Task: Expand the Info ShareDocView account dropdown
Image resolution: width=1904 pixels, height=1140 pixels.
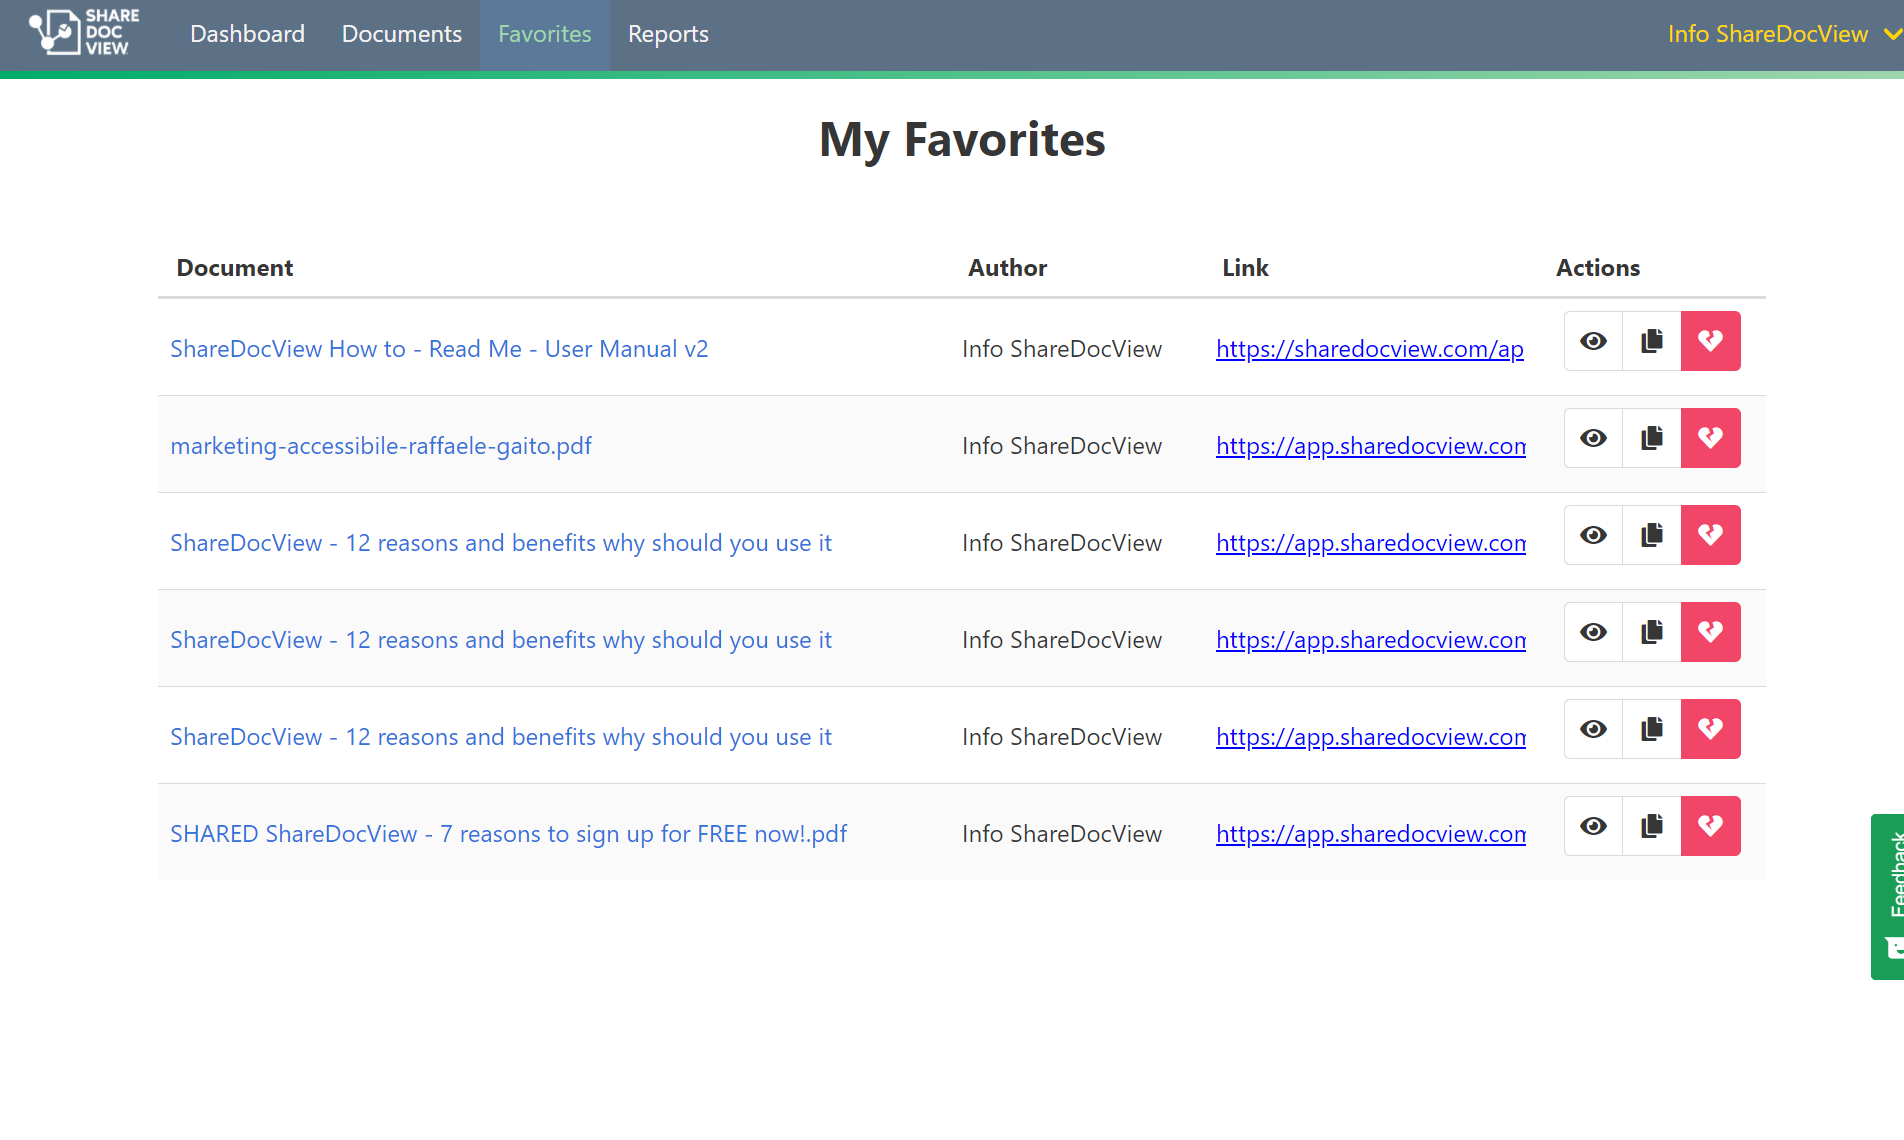Action: (x=1768, y=33)
